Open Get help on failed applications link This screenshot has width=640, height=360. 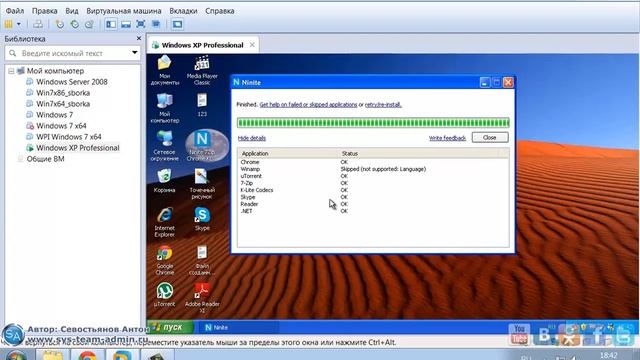308,104
